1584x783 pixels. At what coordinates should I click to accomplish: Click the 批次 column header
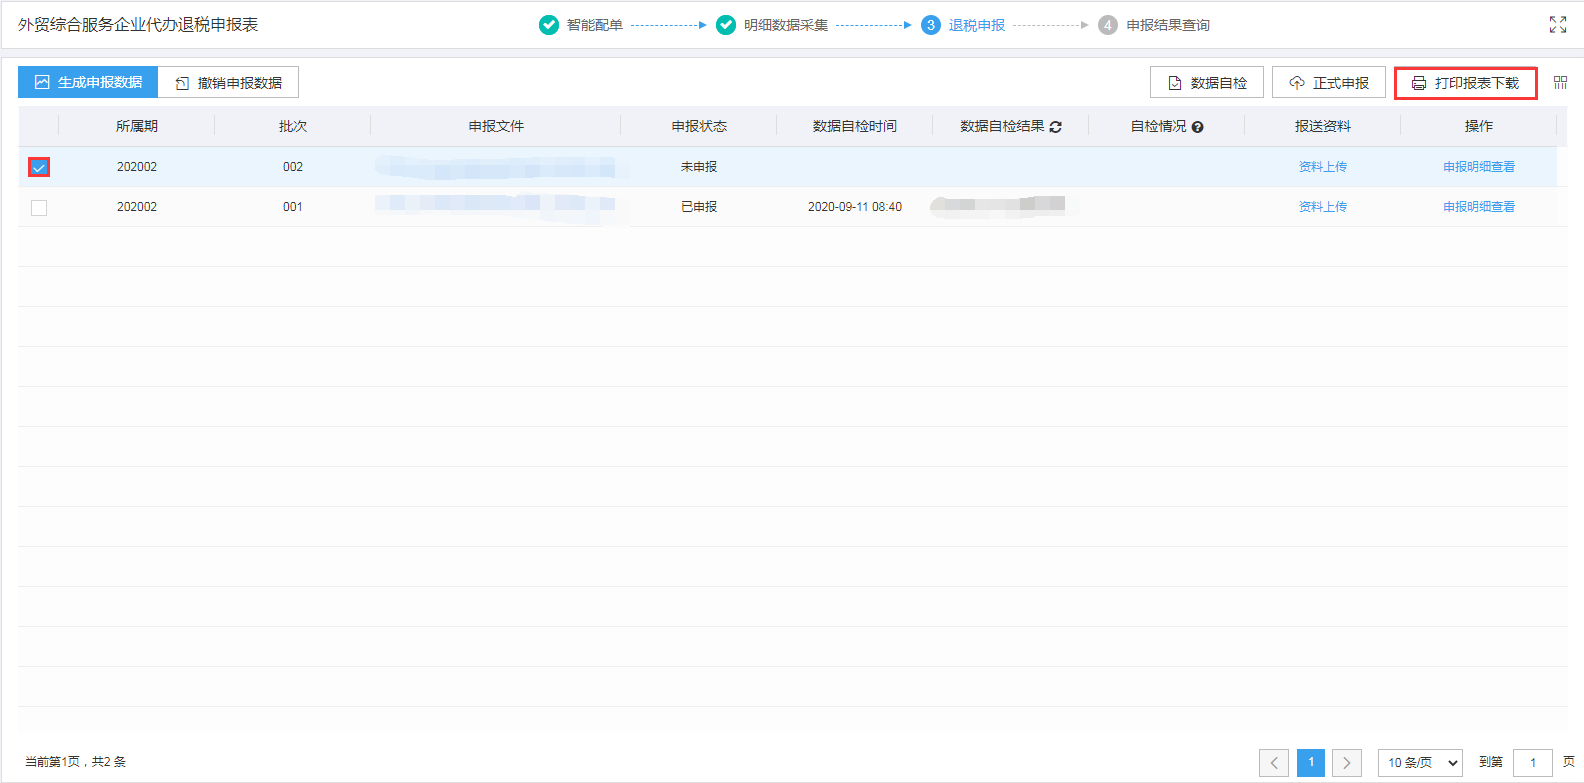tap(293, 126)
